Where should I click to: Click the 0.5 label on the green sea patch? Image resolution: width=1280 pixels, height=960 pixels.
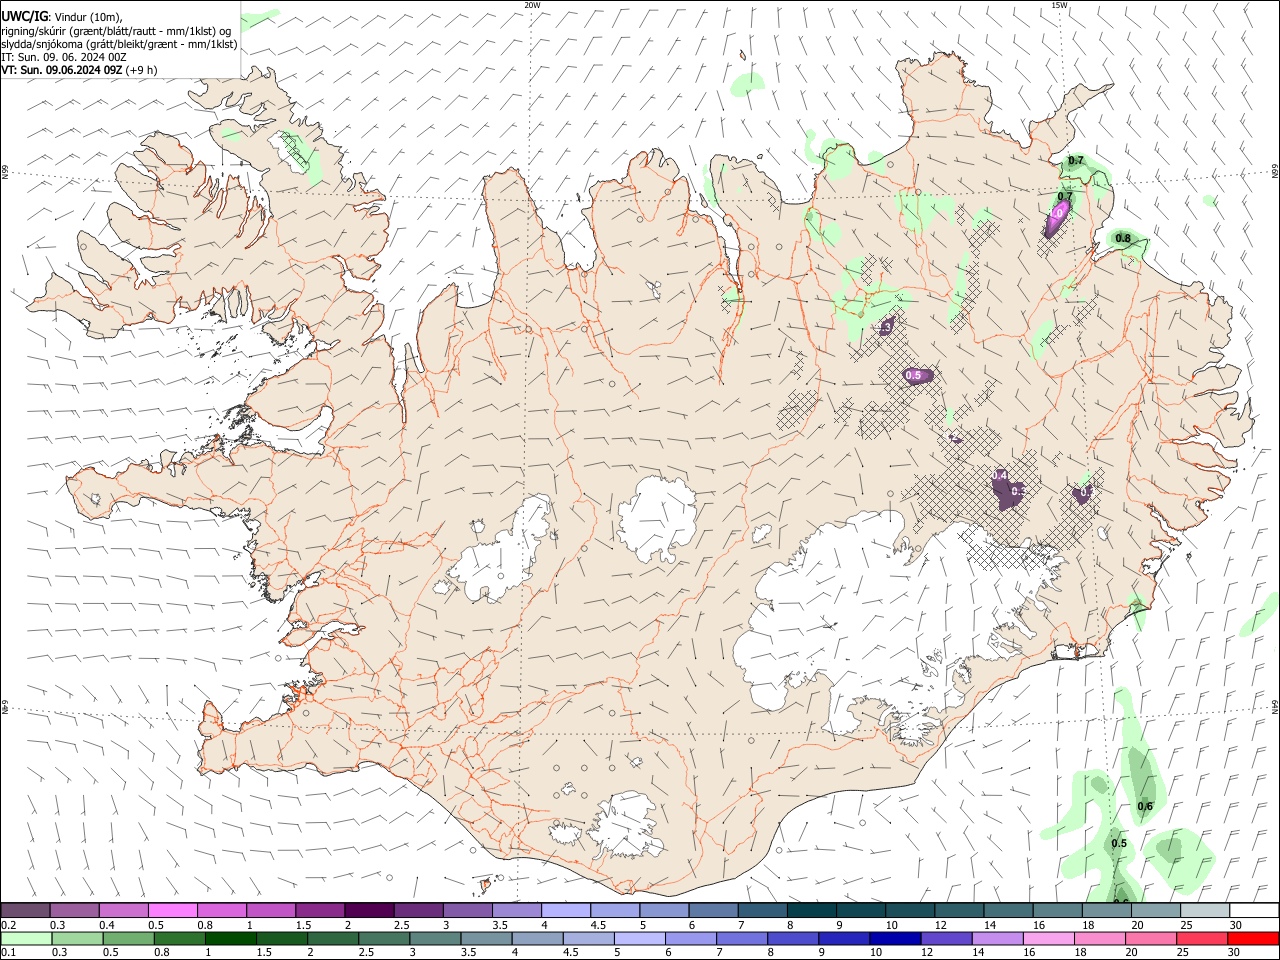(x=1119, y=843)
